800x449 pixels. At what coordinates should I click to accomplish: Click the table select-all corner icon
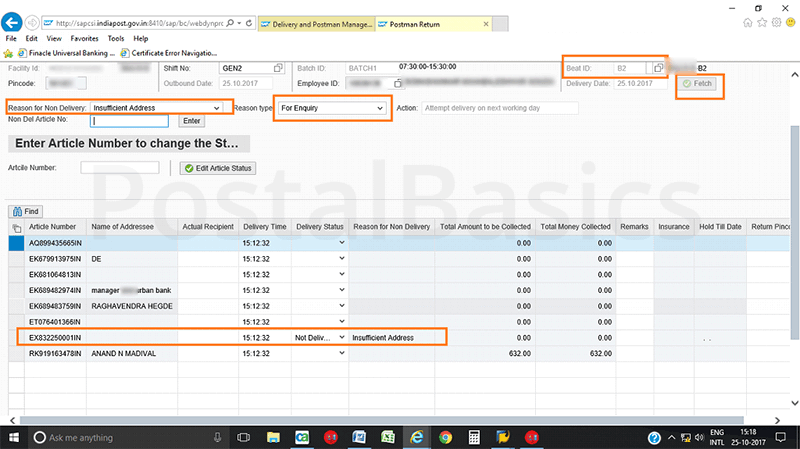tap(15, 228)
